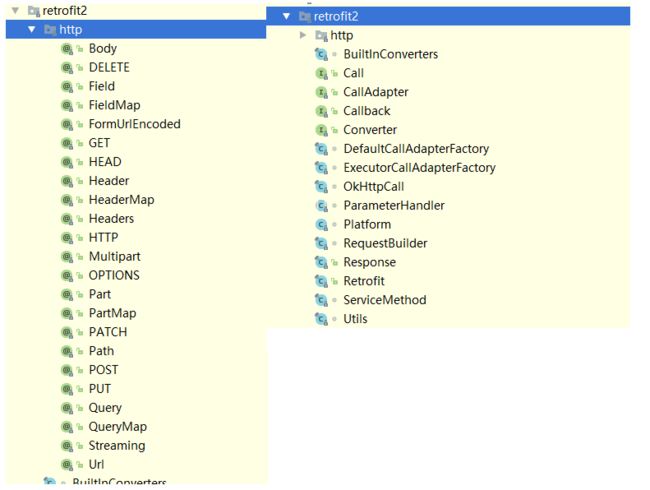Click the annotation icon beside HEAD
This screenshot has height=490, width=650.
tap(67, 162)
